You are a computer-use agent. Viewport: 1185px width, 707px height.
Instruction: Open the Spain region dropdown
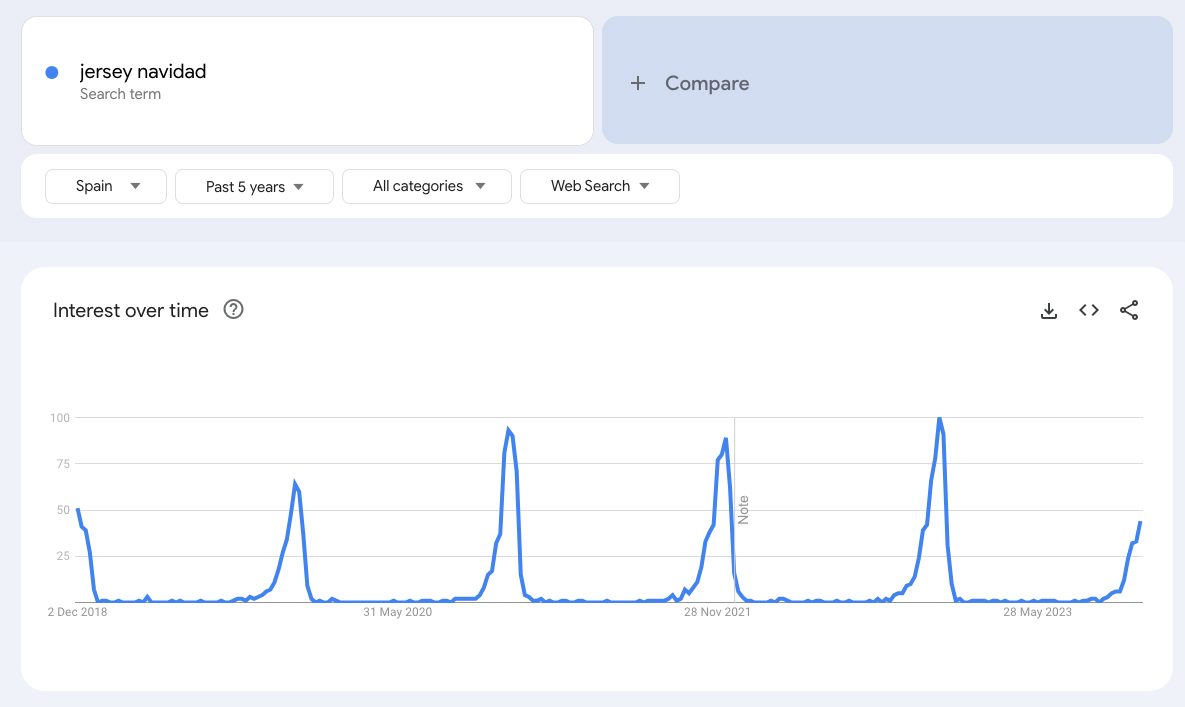[x=105, y=186]
